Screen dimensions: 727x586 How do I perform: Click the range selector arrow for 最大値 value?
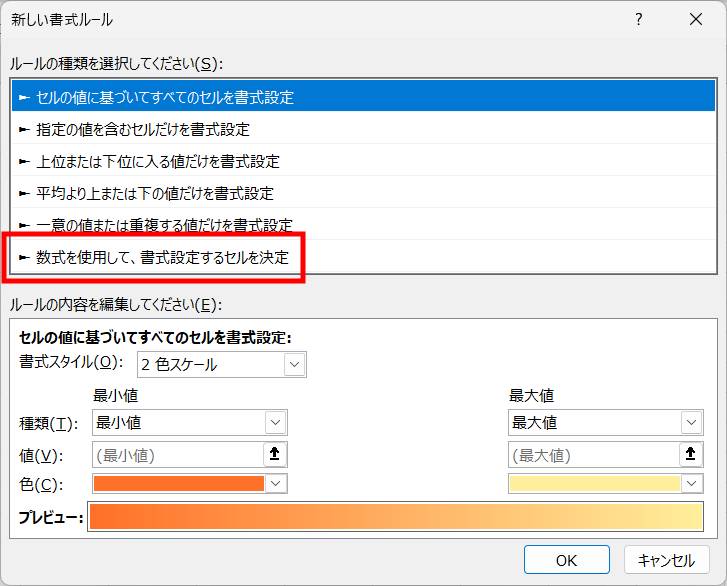coord(691,454)
